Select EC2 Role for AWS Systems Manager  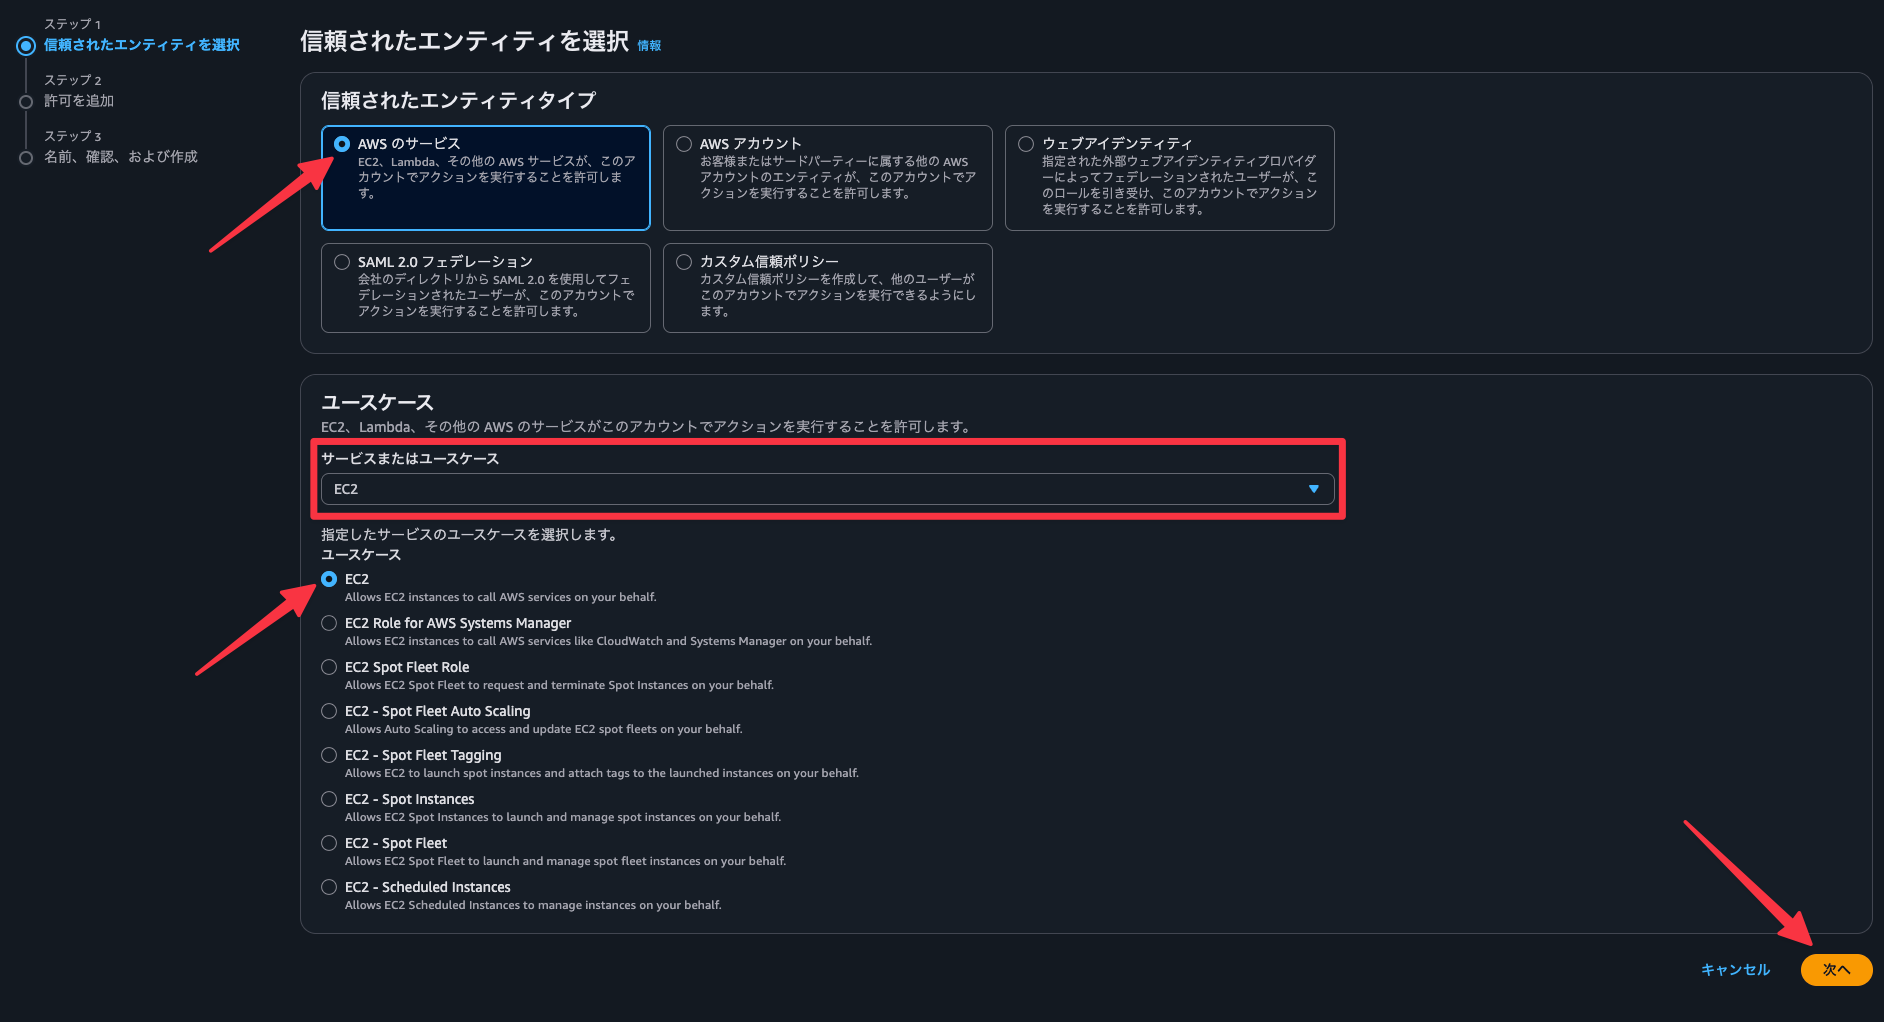tap(329, 623)
